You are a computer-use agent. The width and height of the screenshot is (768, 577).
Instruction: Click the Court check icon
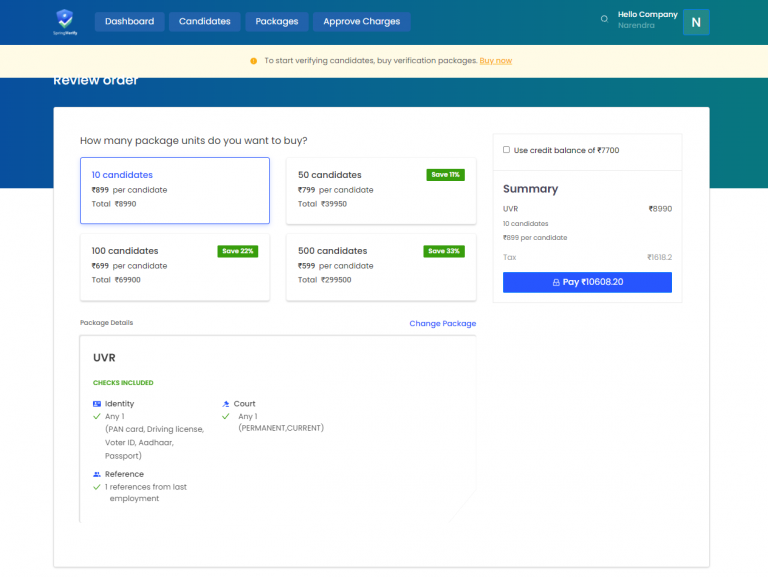pos(226,404)
